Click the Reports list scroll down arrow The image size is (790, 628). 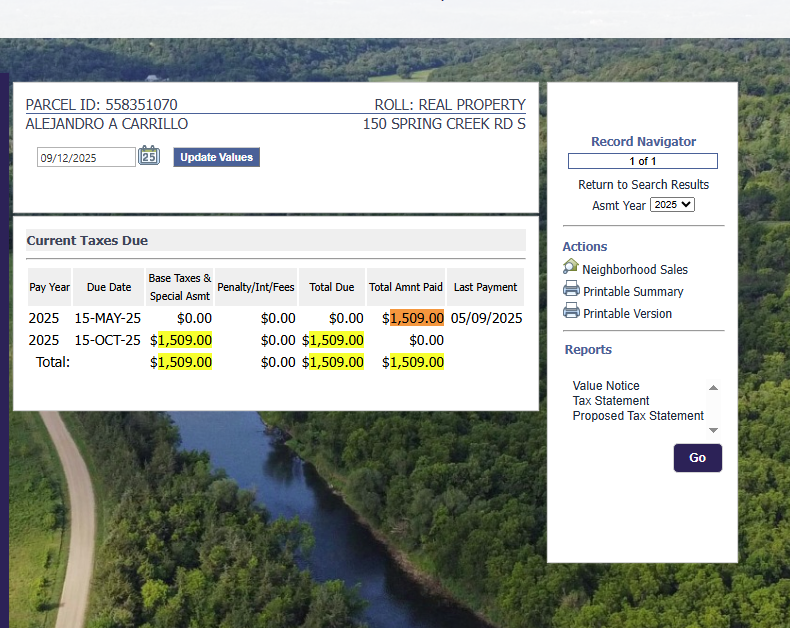(713, 430)
